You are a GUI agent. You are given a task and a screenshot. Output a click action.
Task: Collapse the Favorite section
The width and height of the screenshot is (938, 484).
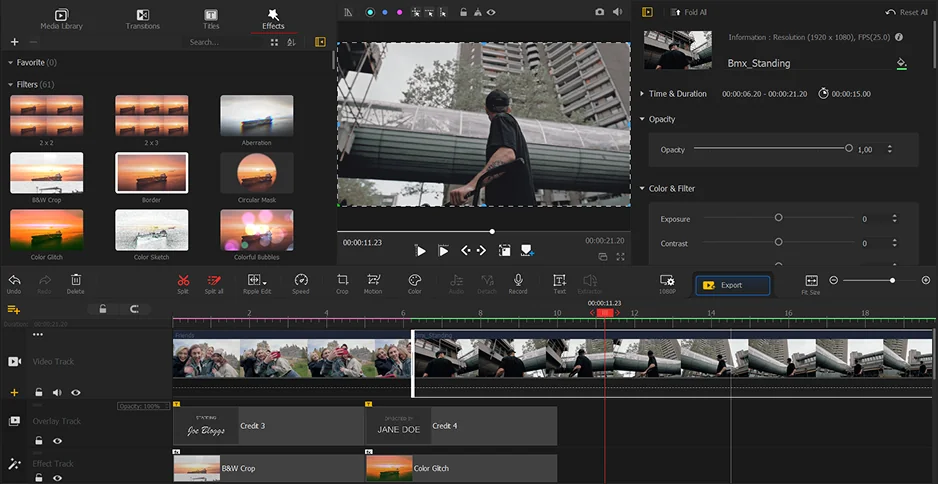point(10,62)
